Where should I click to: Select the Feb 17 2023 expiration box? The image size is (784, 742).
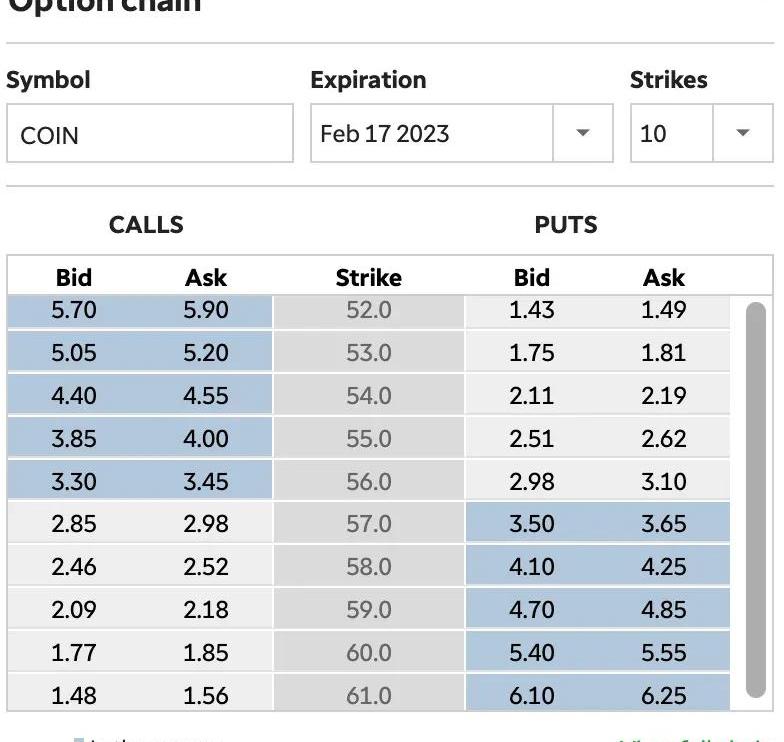pyautogui.click(x=432, y=134)
